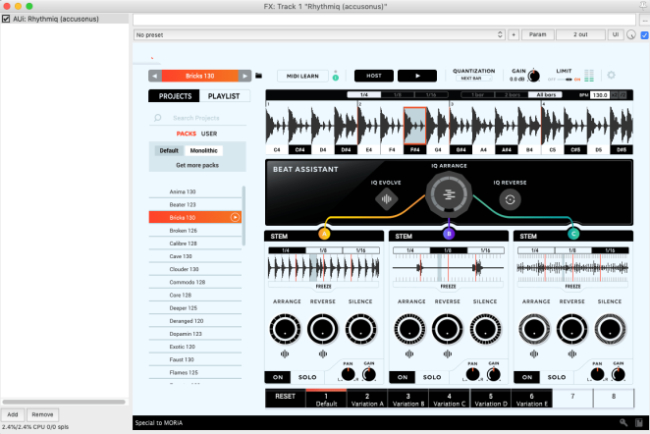Click Stem B reverse evolve waveform icon
This screenshot has height=434, width=650.
[447, 354]
